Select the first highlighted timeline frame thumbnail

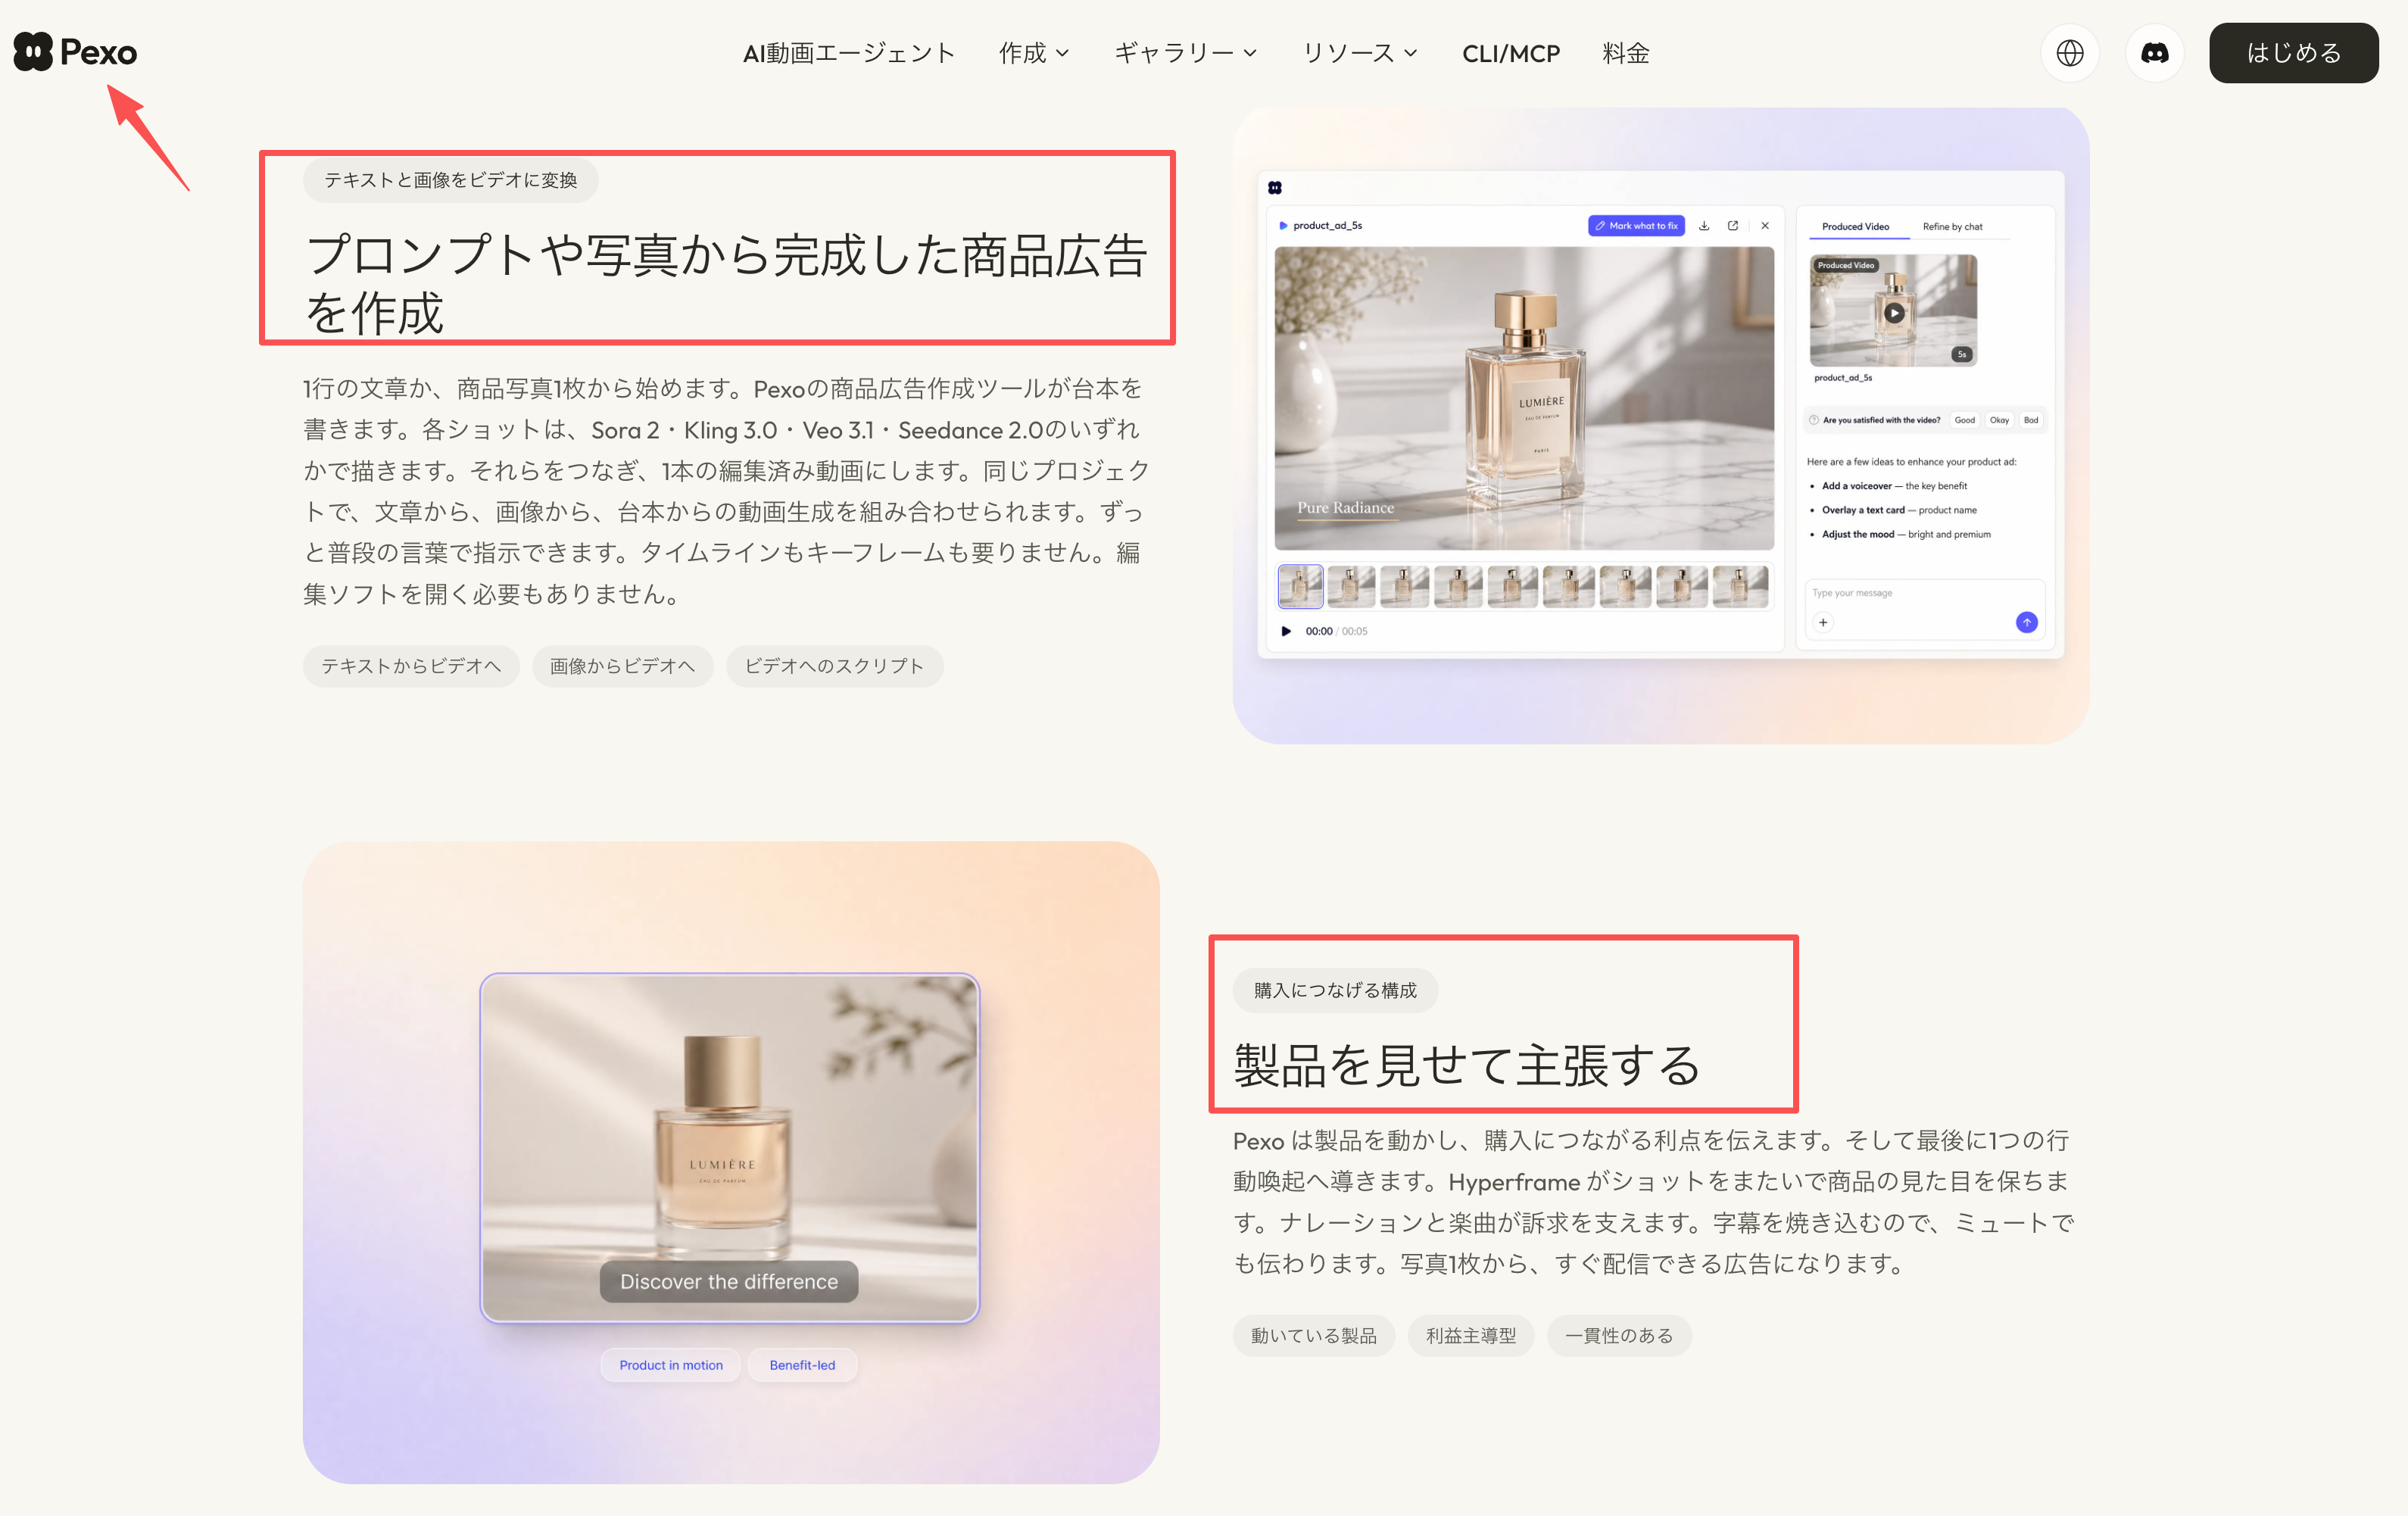point(1300,586)
